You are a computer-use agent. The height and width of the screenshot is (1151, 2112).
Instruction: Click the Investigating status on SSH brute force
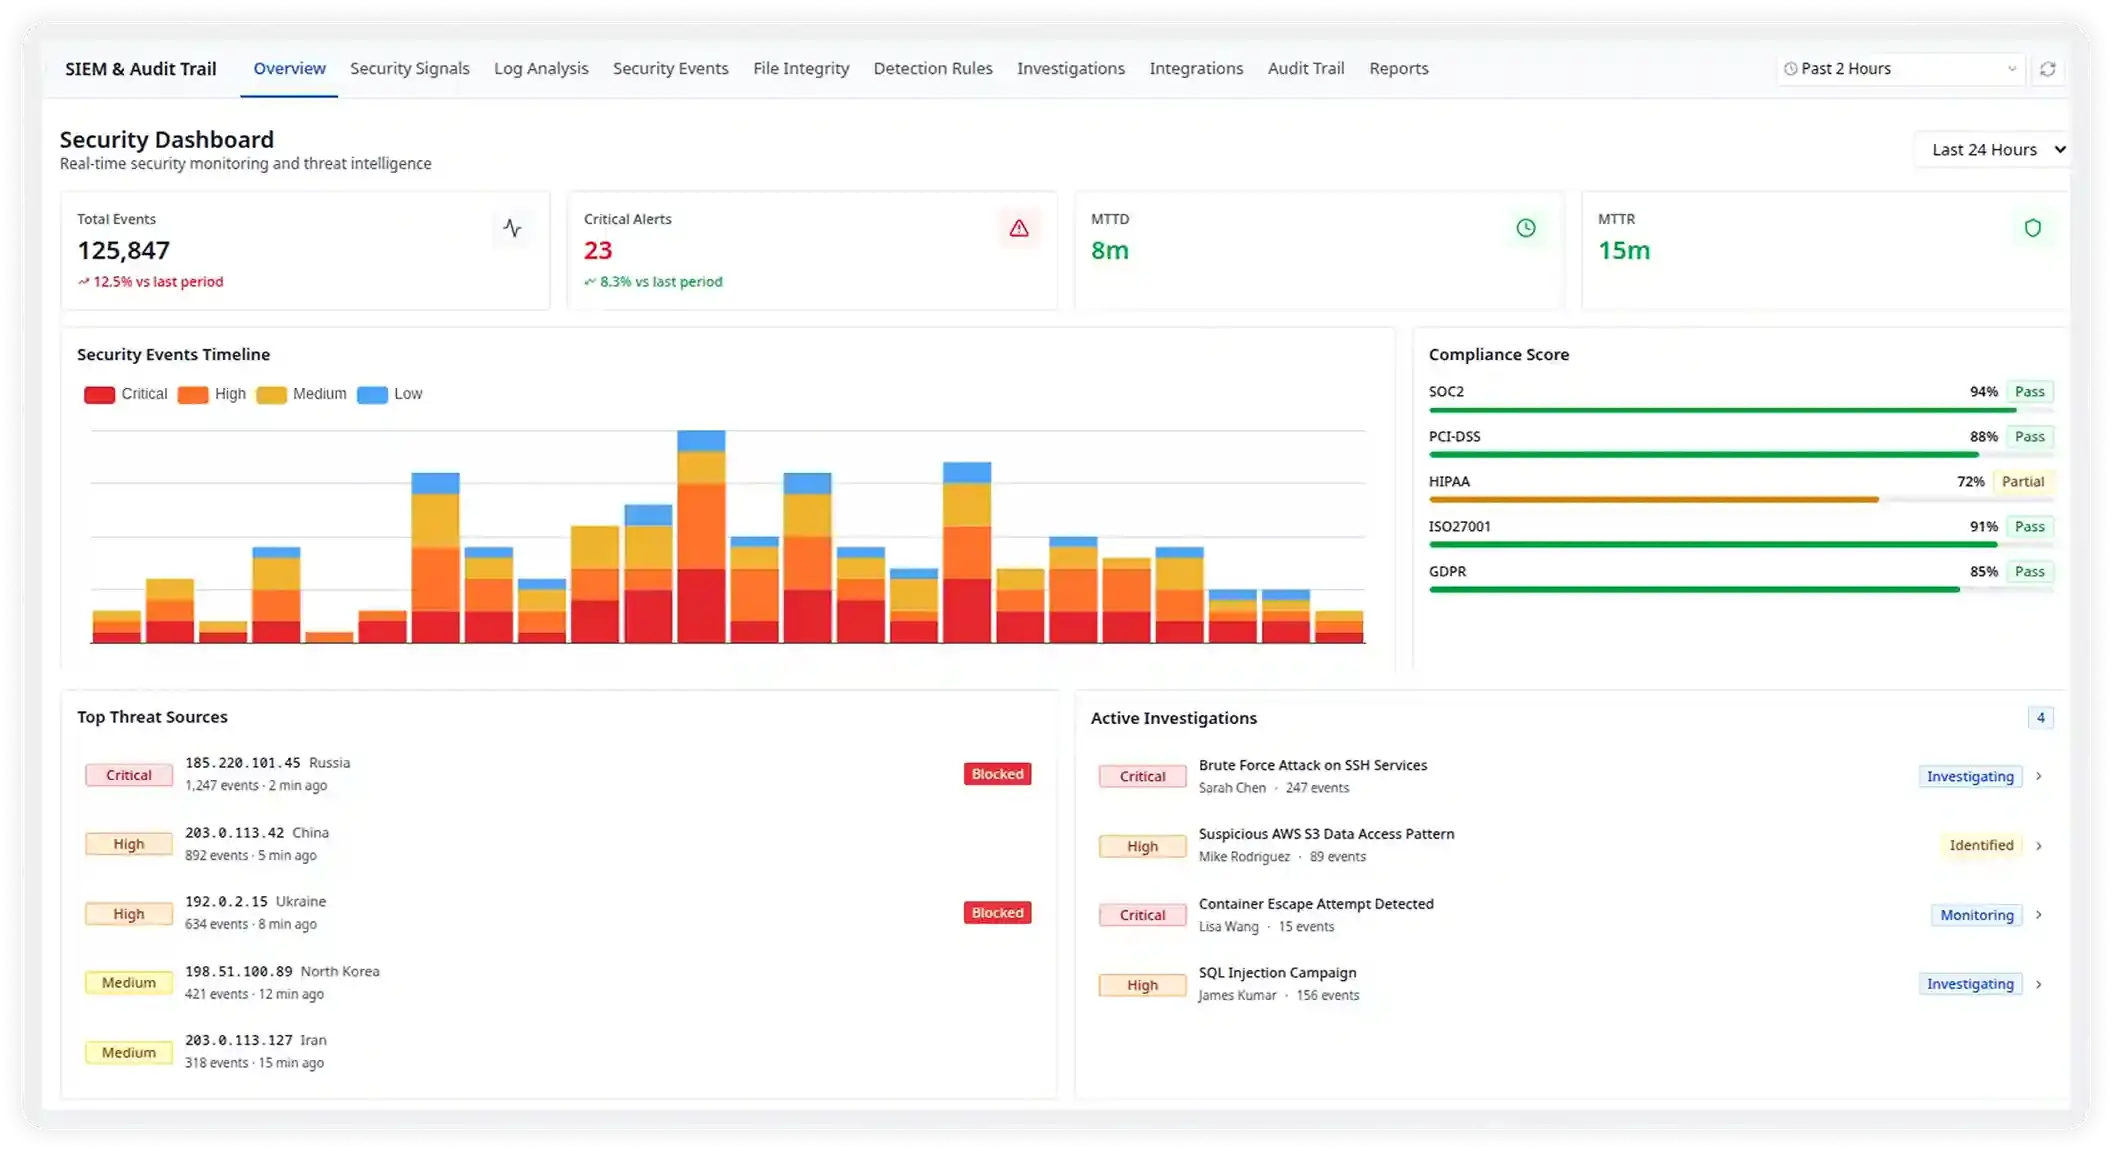point(1969,776)
